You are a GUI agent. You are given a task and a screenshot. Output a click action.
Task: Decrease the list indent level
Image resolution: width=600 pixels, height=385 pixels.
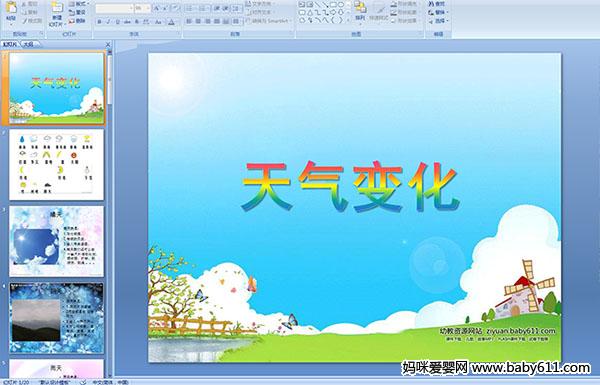217,8
